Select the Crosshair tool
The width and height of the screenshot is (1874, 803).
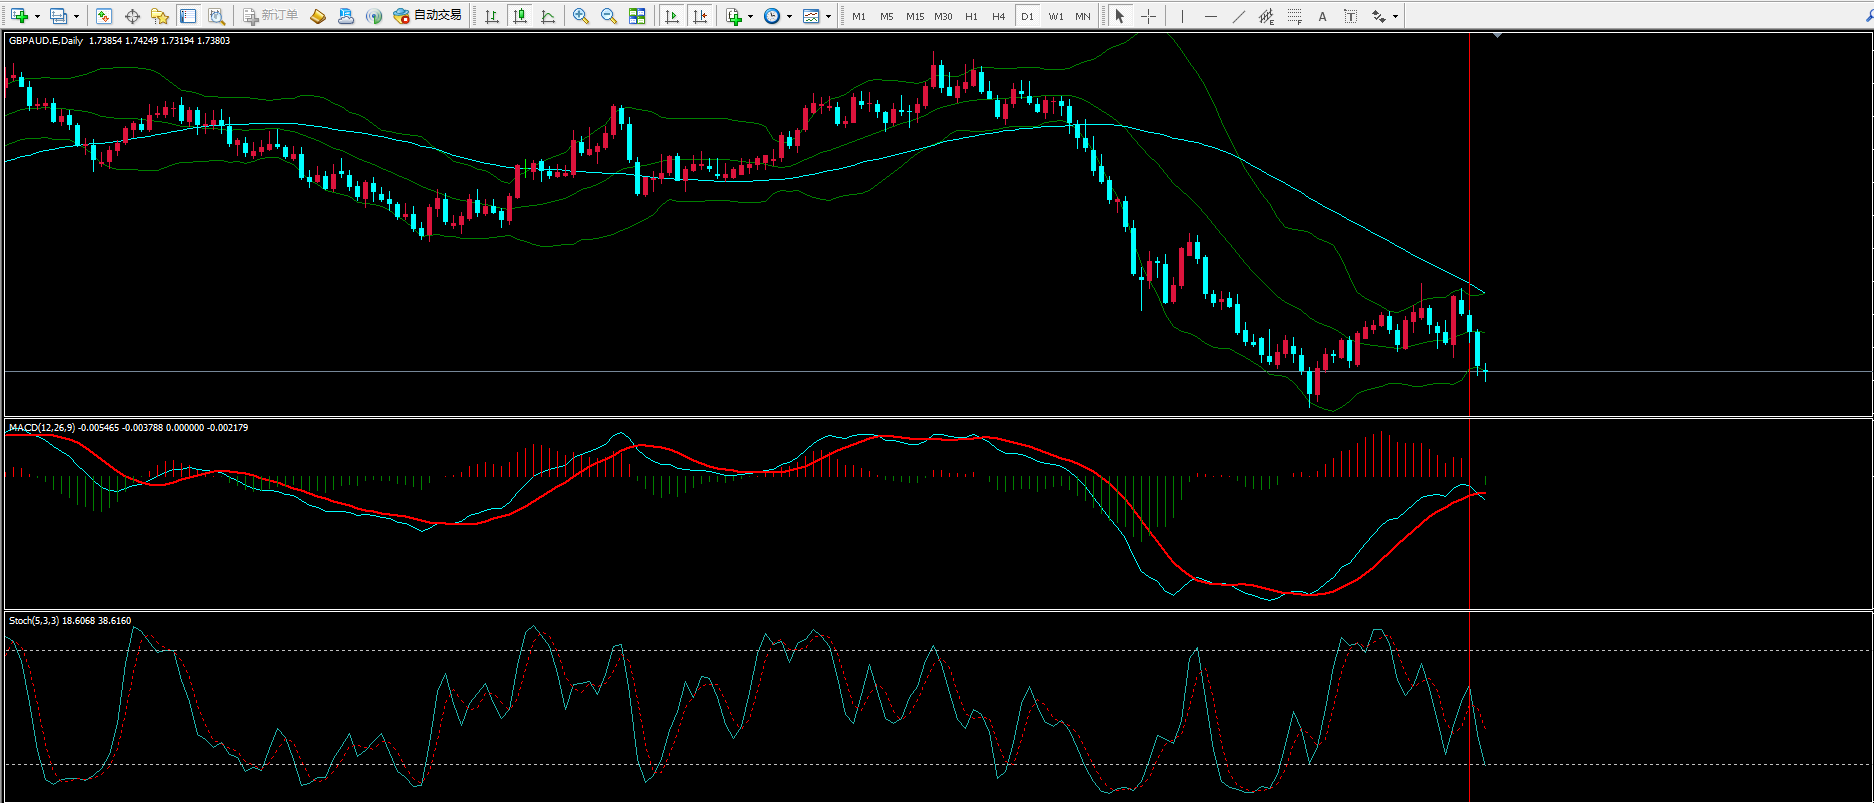pyautogui.click(x=1149, y=16)
